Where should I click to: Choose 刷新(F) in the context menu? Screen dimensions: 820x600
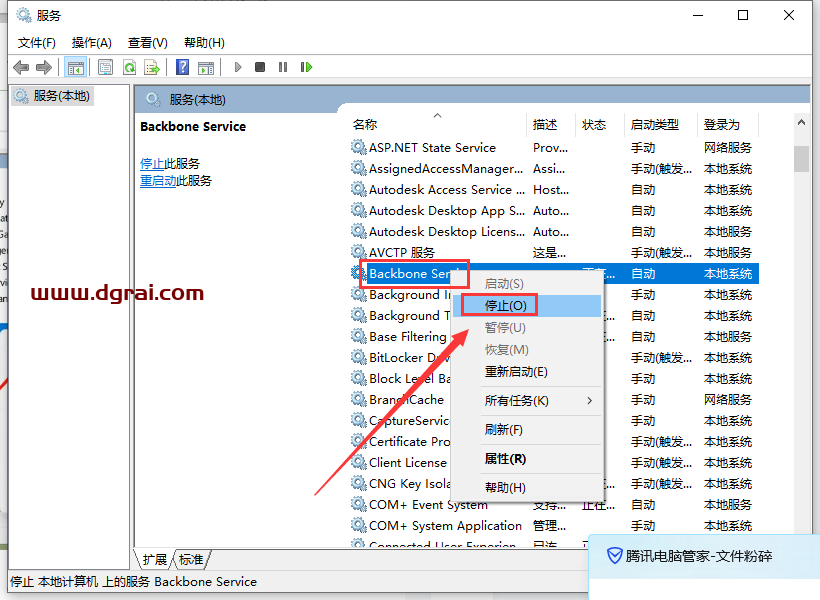coord(527,430)
